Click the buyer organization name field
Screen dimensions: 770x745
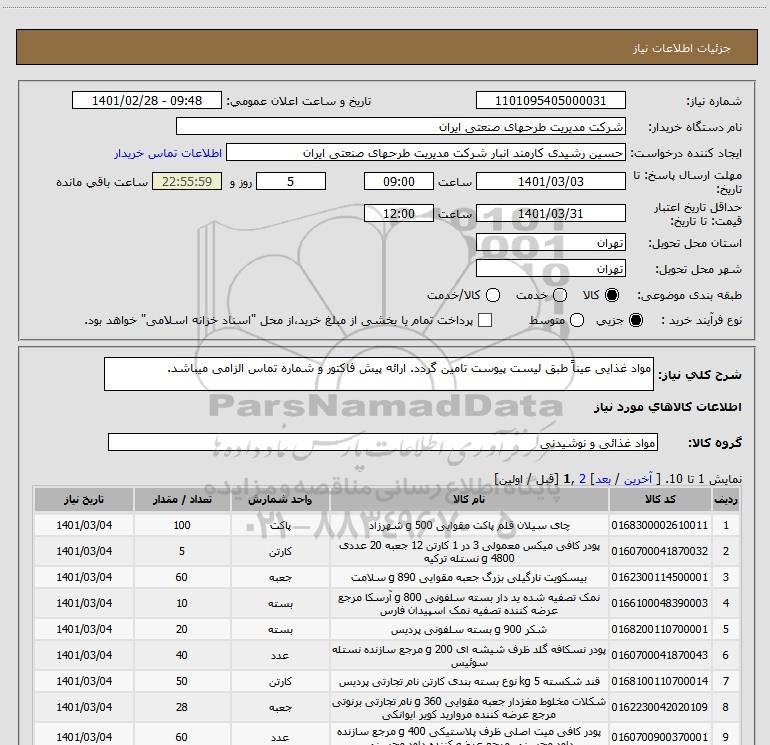coord(401,126)
